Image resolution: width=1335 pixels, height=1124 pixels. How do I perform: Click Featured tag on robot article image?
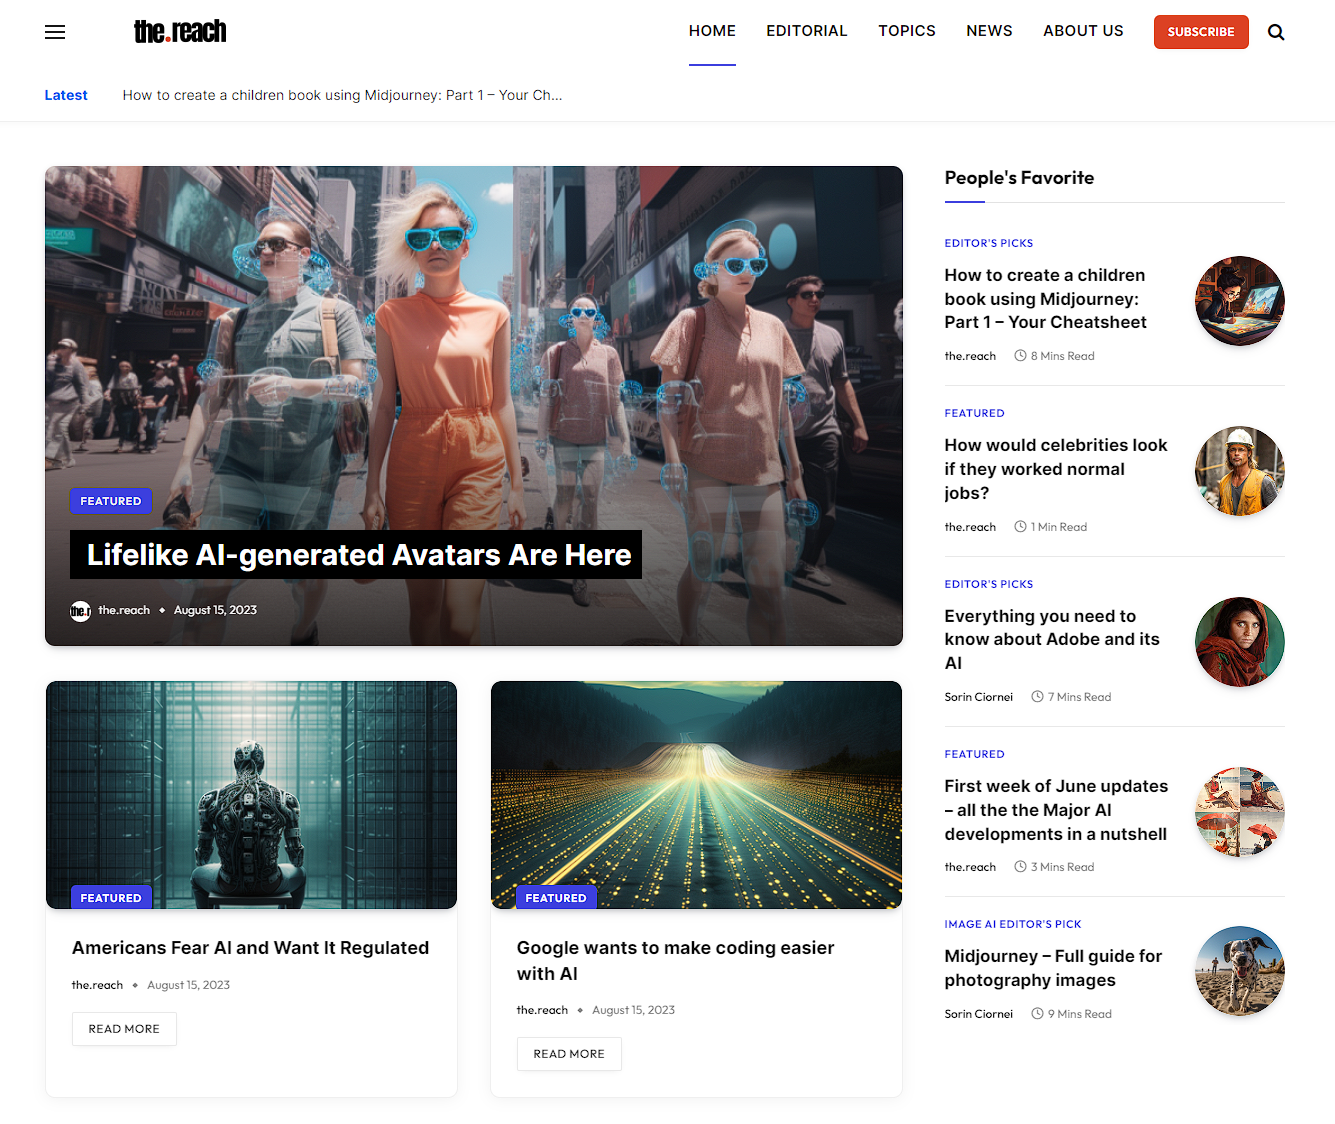(110, 898)
